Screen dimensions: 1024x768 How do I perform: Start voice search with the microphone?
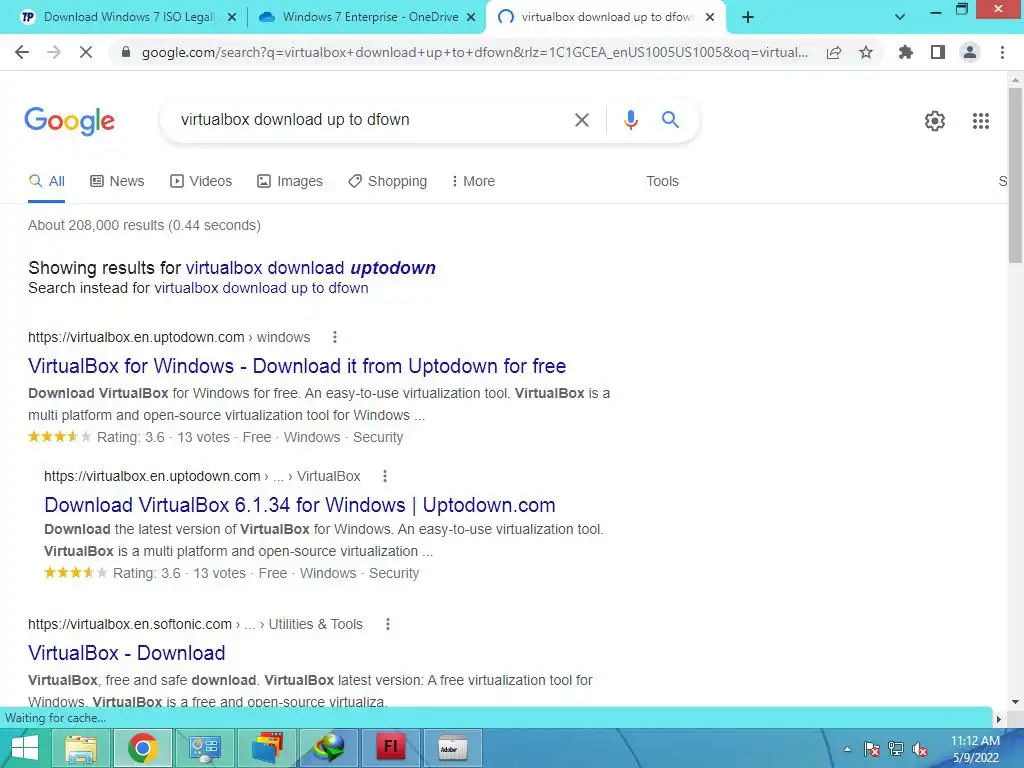click(630, 120)
